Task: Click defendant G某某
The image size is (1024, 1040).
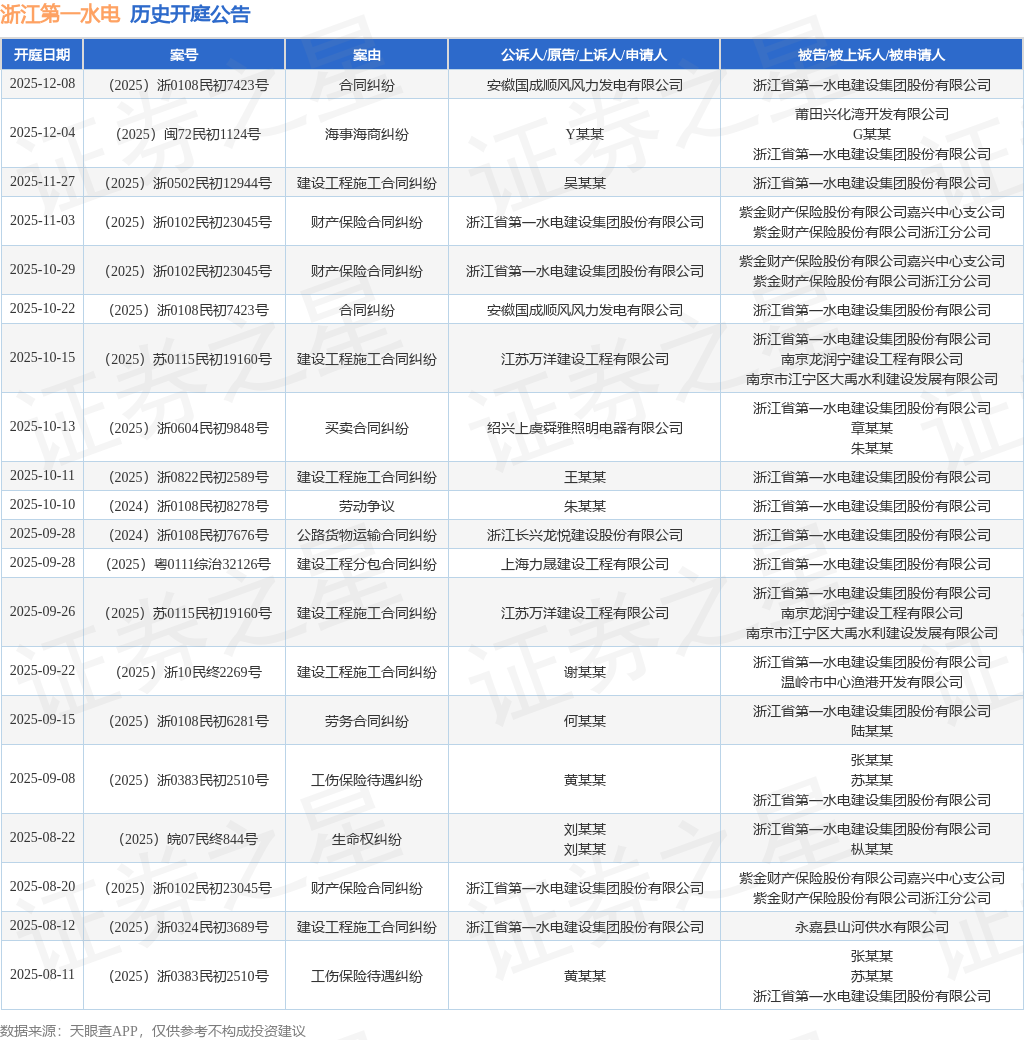Action: [871, 134]
